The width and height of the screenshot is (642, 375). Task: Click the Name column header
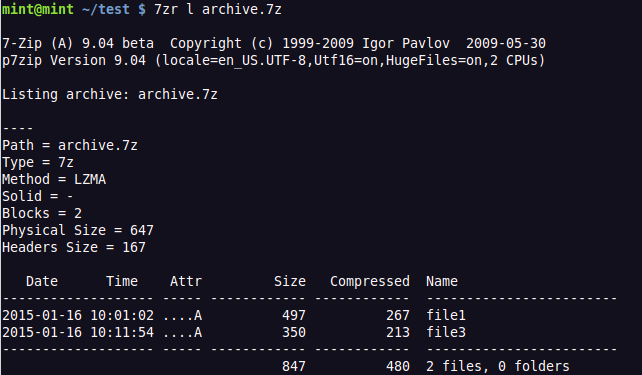[x=442, y=281]
